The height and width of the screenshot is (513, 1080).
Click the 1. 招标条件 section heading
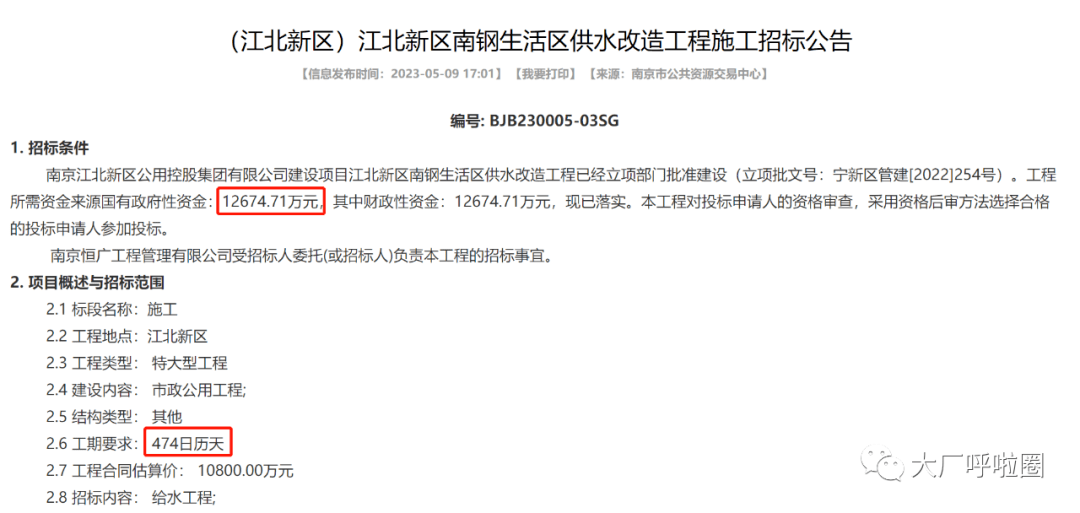(x=49, y=147)
